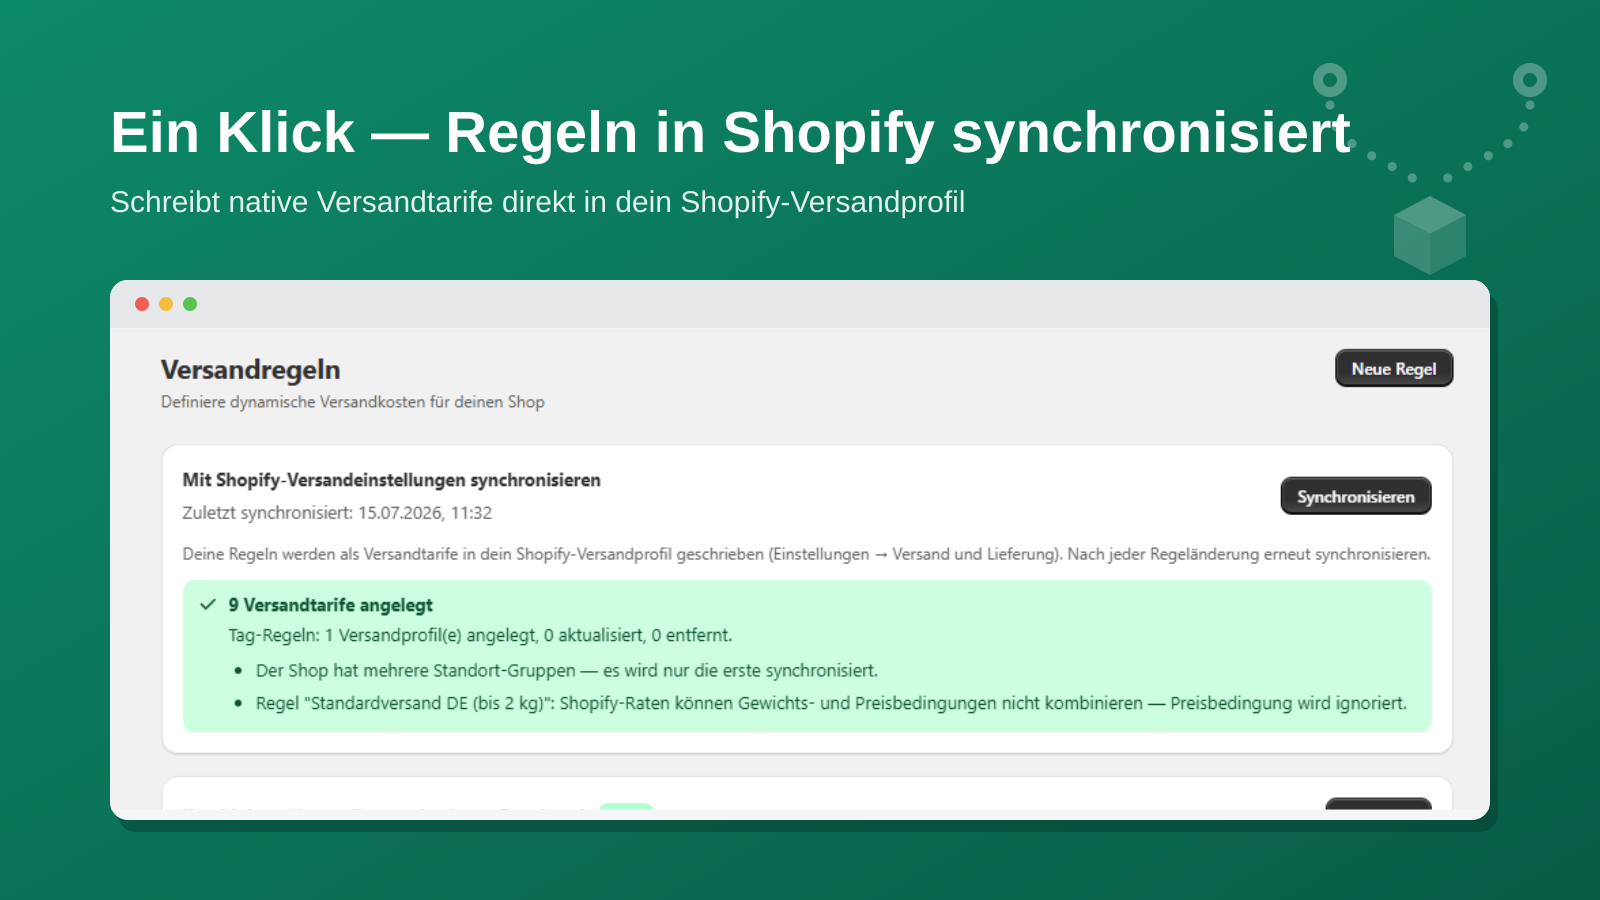The height and width of the screenshot is (900, 1600).
Task: Click the 'Der Shop hat mehrere Standort-Gruppen' warning
Action: point(567,670)
